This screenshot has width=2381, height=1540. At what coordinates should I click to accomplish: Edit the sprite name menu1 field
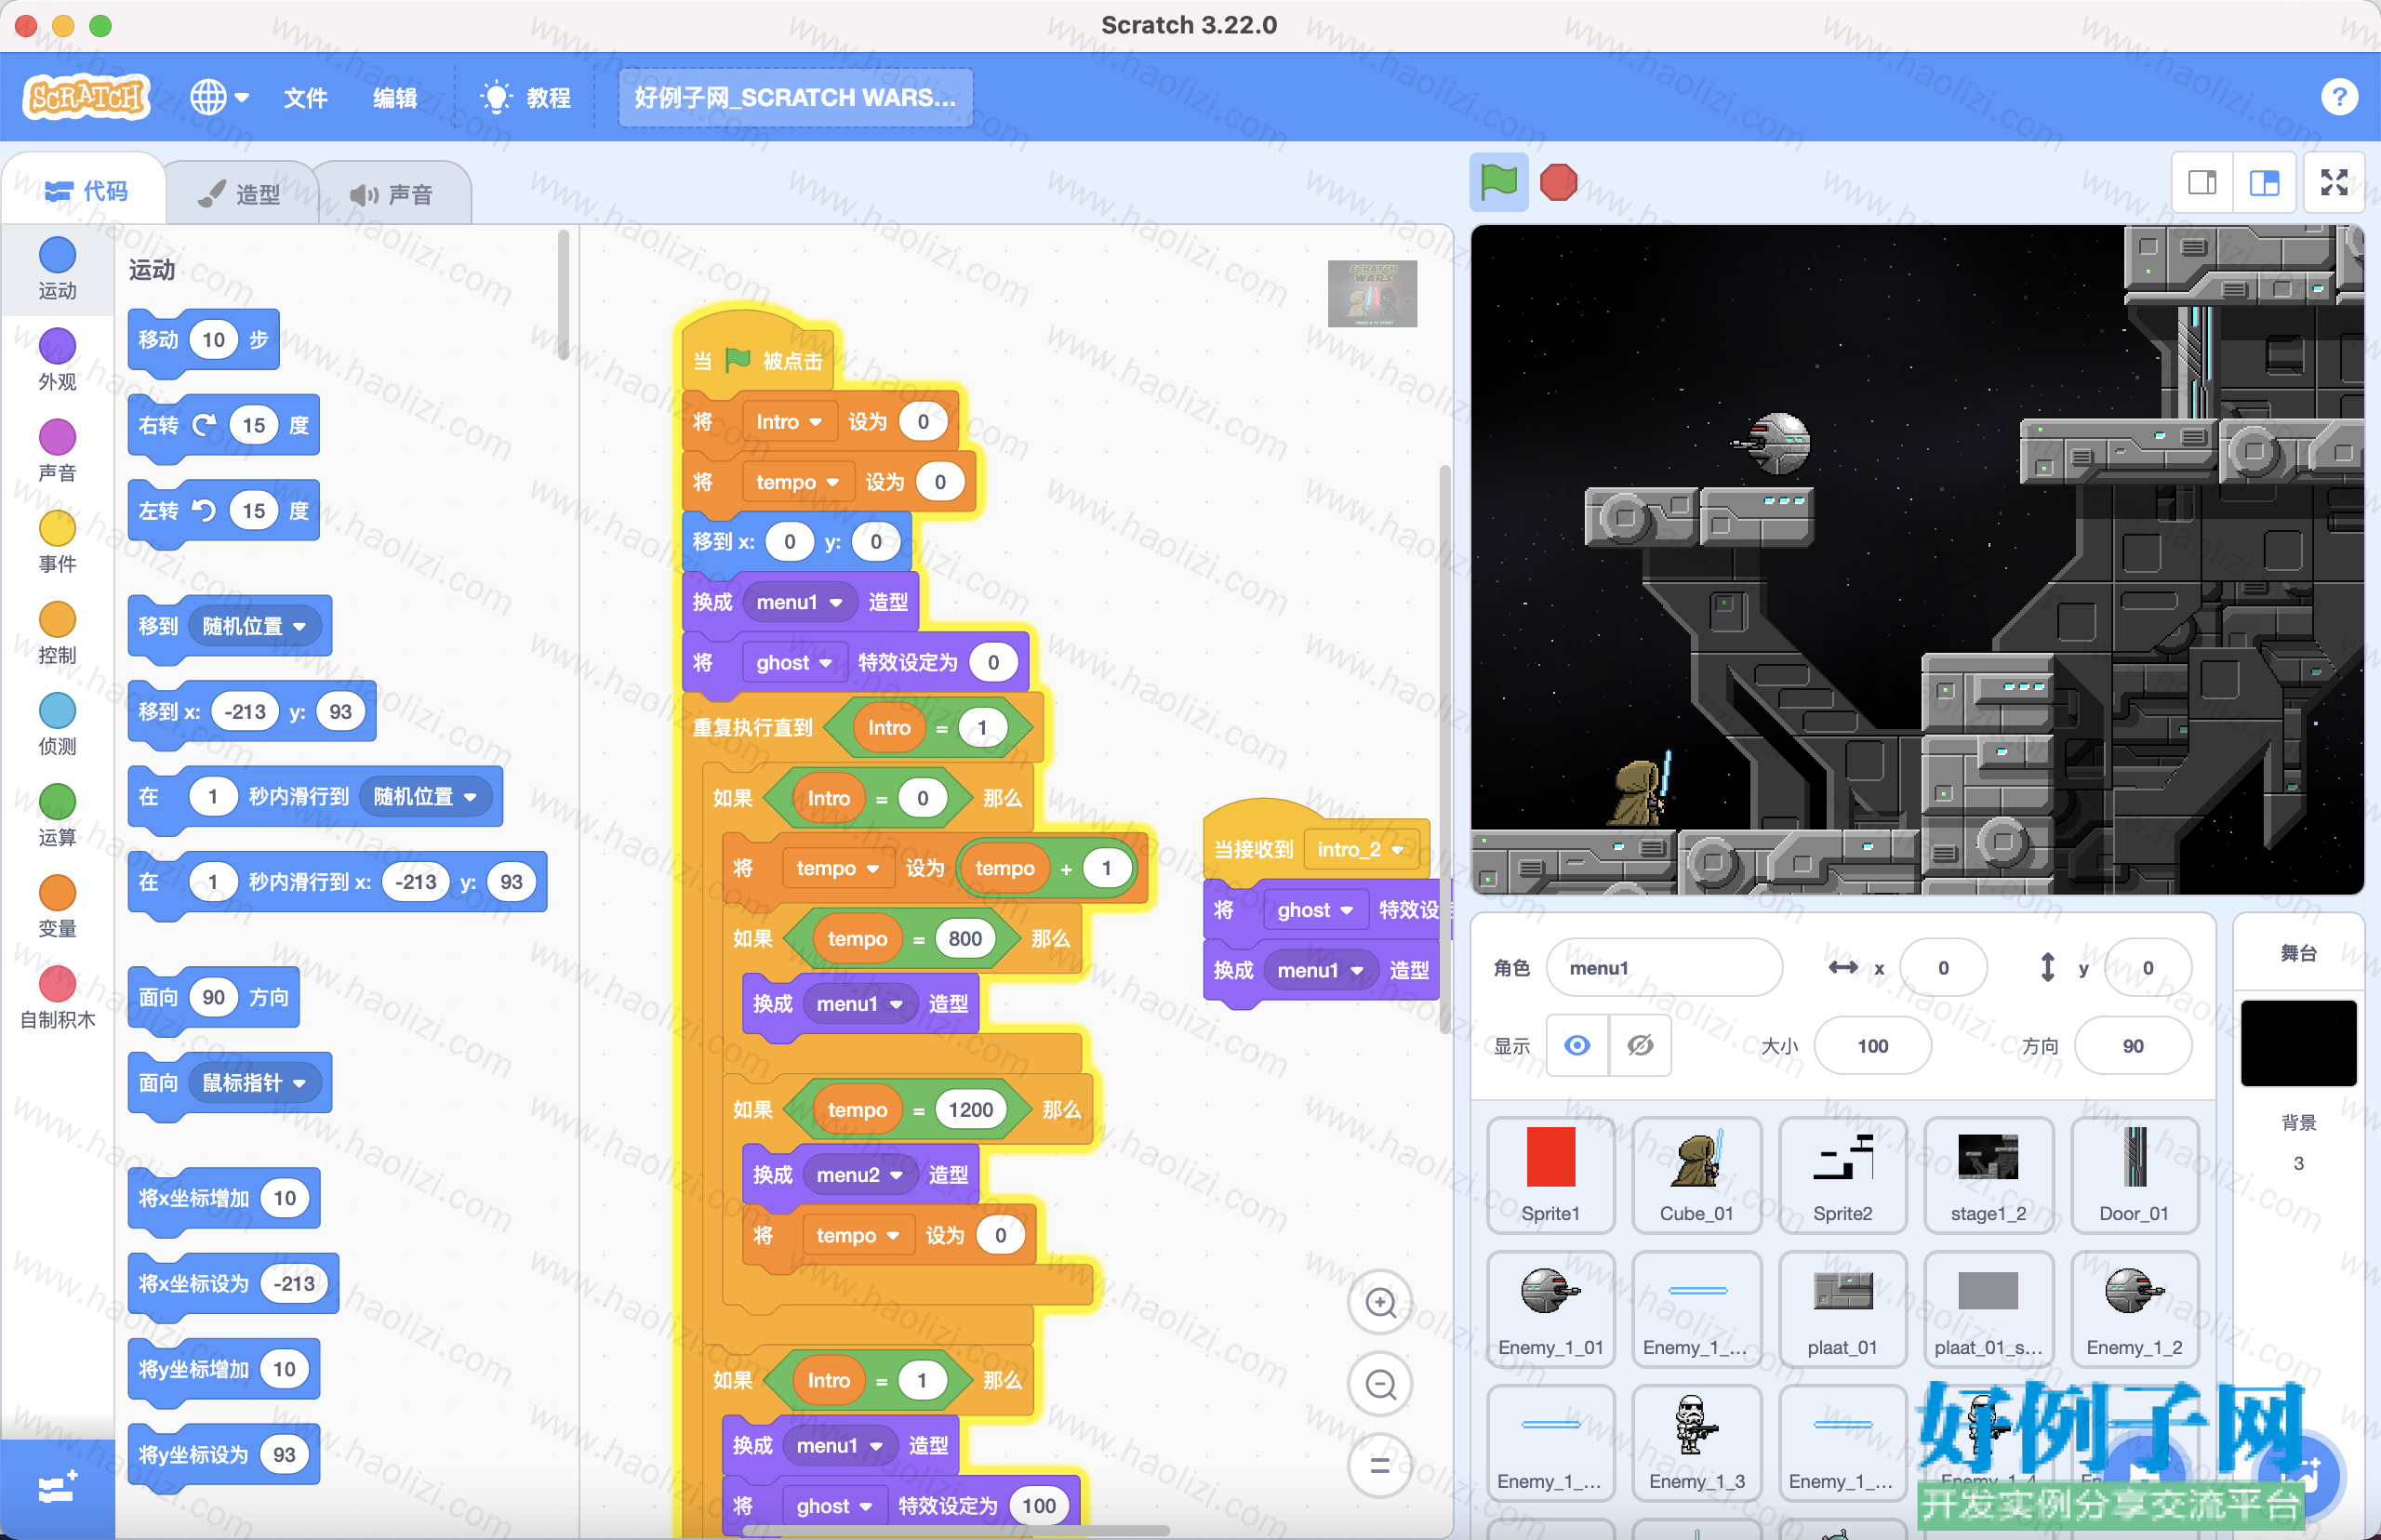(x=1664, y=967)
